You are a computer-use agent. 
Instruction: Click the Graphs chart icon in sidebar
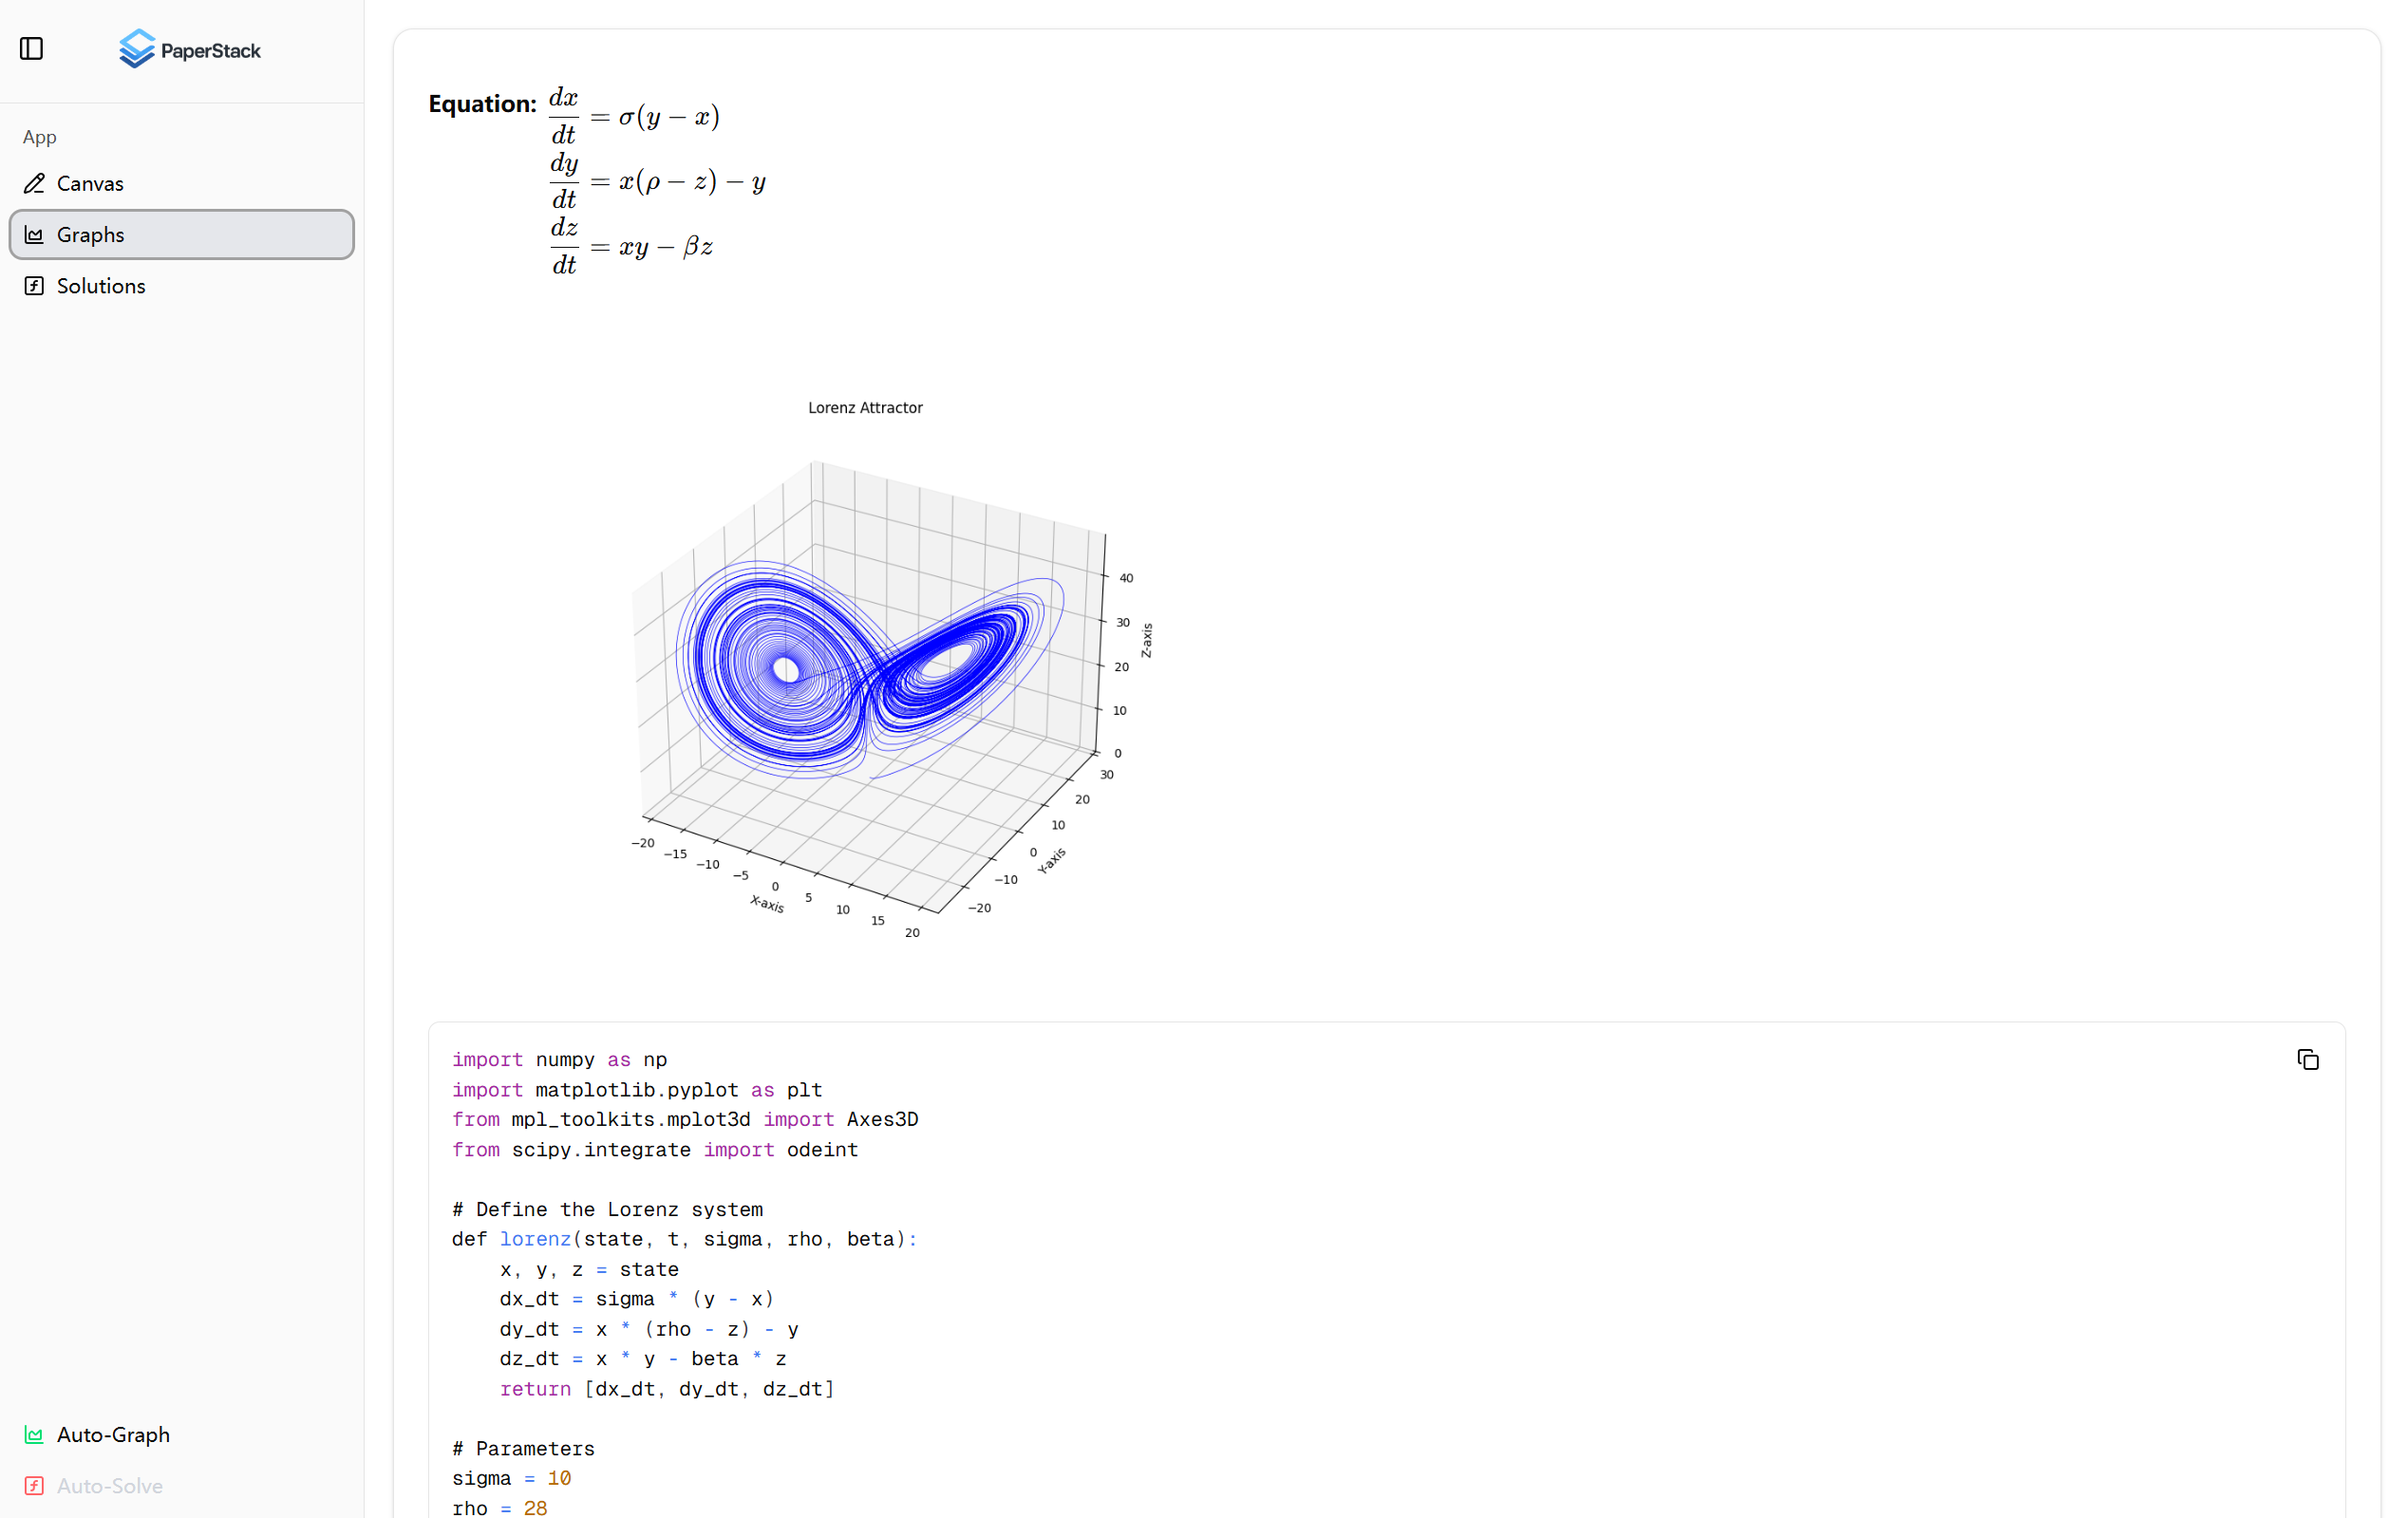pyautogui.click(x=34, y=234)
